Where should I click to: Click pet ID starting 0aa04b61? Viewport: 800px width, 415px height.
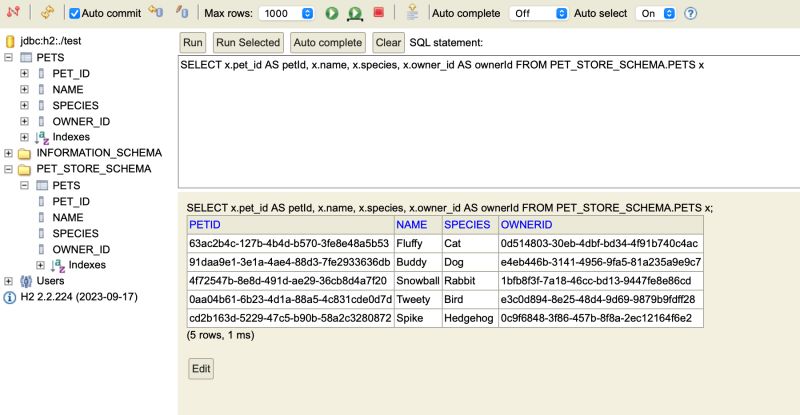(x=290, y=300)
